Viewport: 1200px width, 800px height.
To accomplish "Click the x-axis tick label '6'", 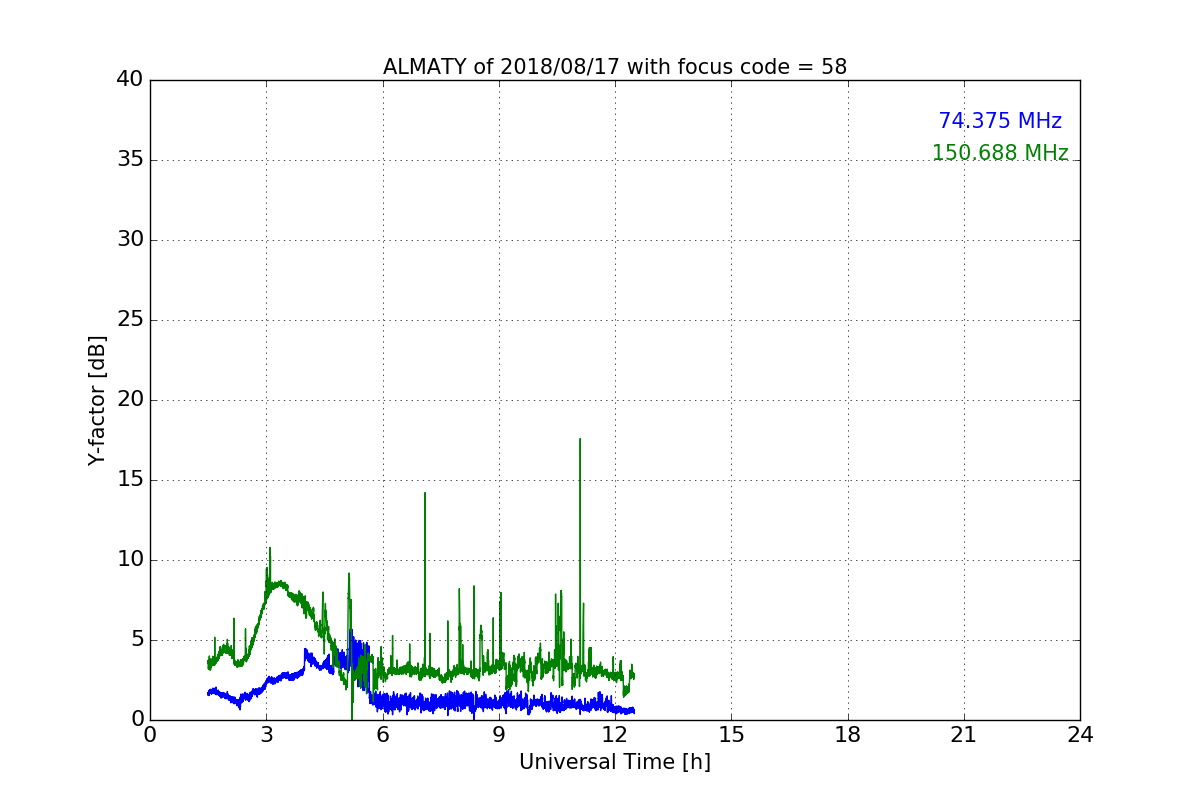I will point(383,734).
